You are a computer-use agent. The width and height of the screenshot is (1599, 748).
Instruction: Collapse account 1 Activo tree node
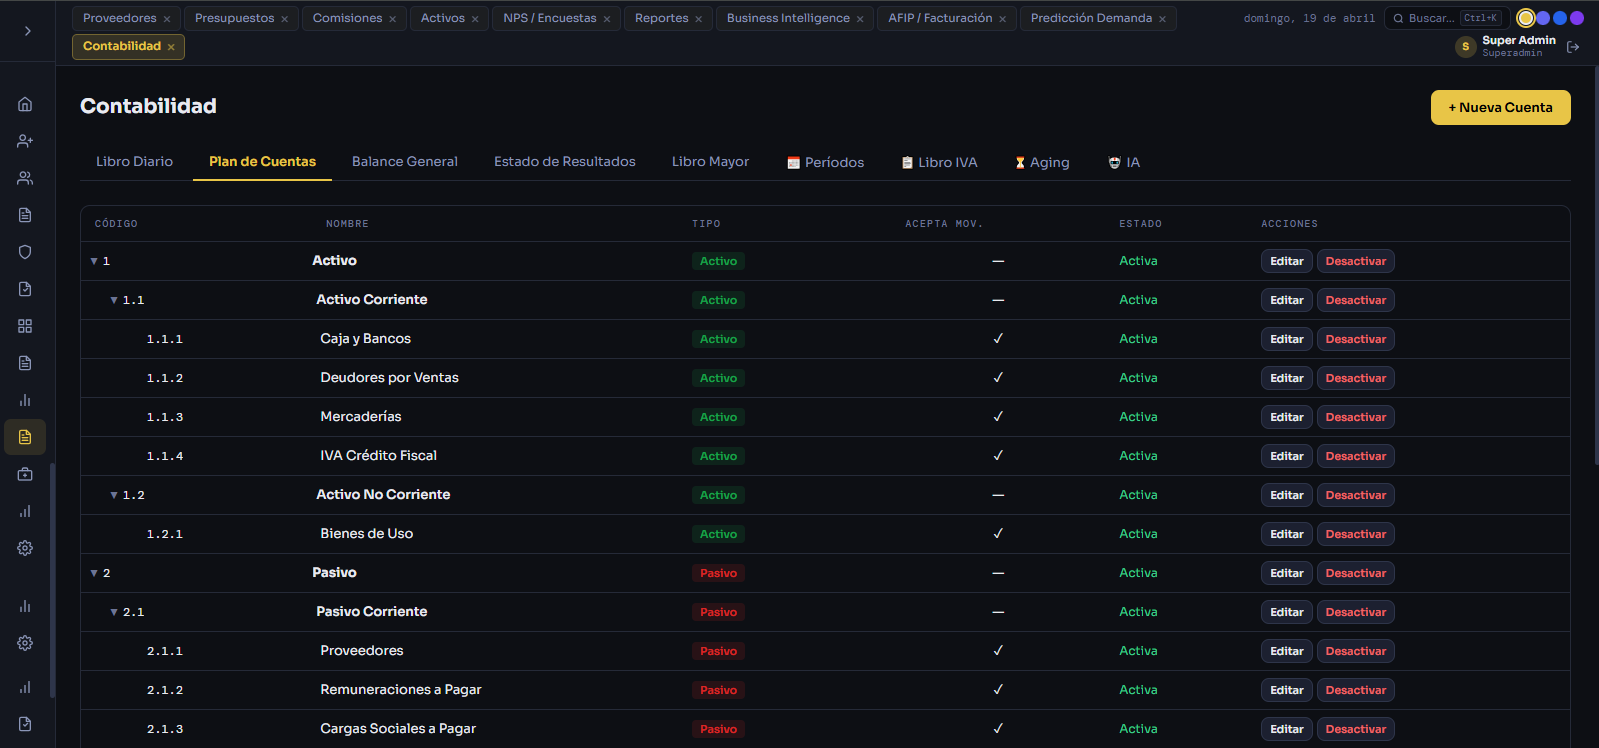coord(94,261)
